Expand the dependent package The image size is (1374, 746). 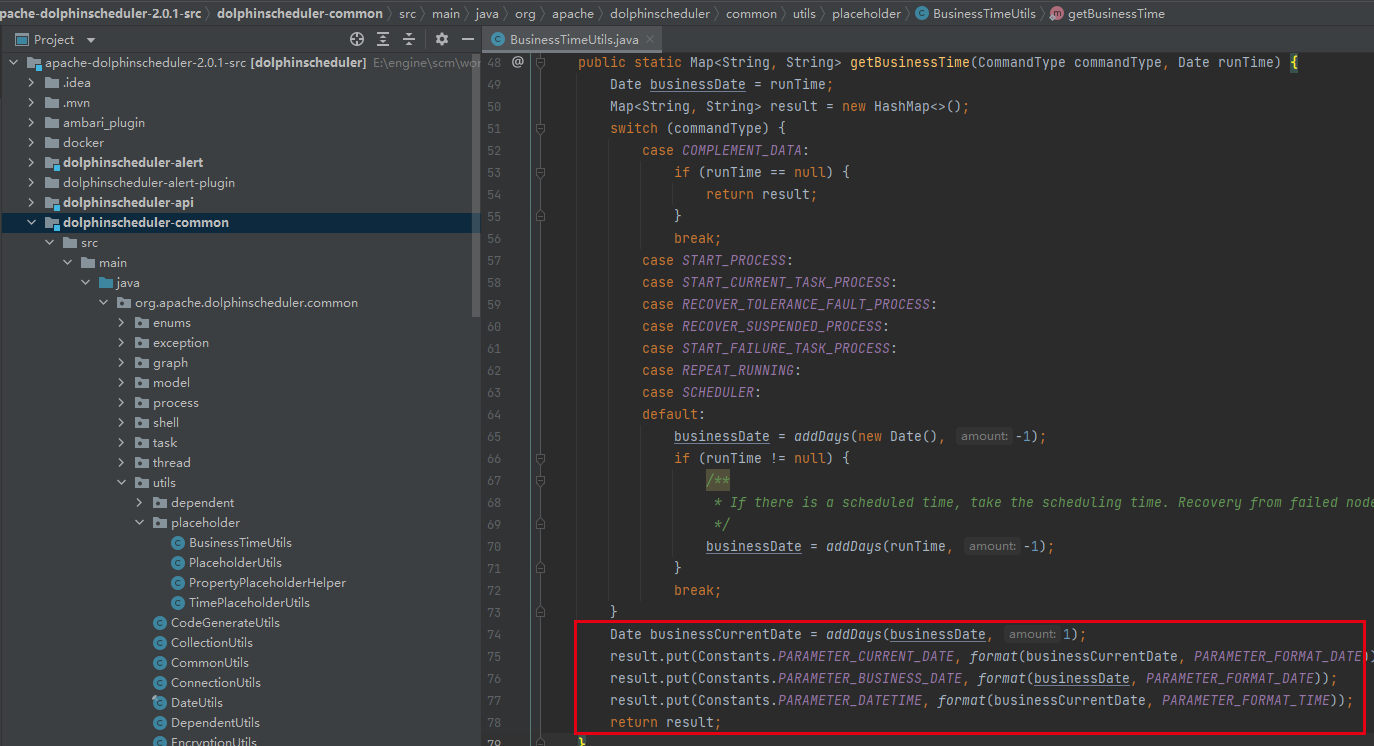(x=139, y=502)
